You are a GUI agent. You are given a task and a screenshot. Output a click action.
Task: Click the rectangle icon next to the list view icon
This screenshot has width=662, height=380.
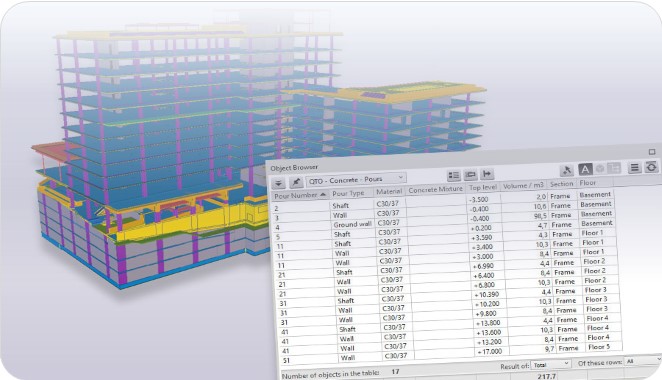click(470, 174)
